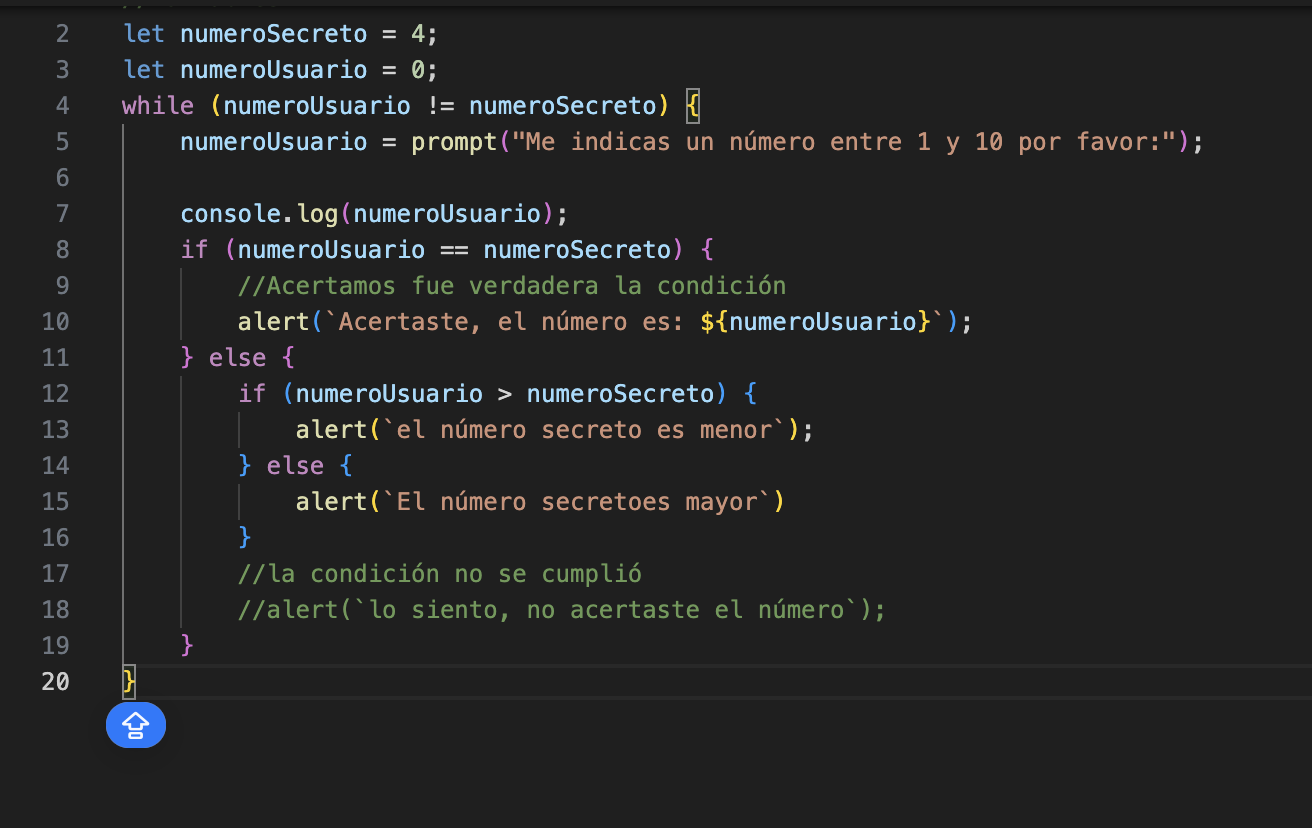Click 'else' keyword on line 14

click(296, 466)
